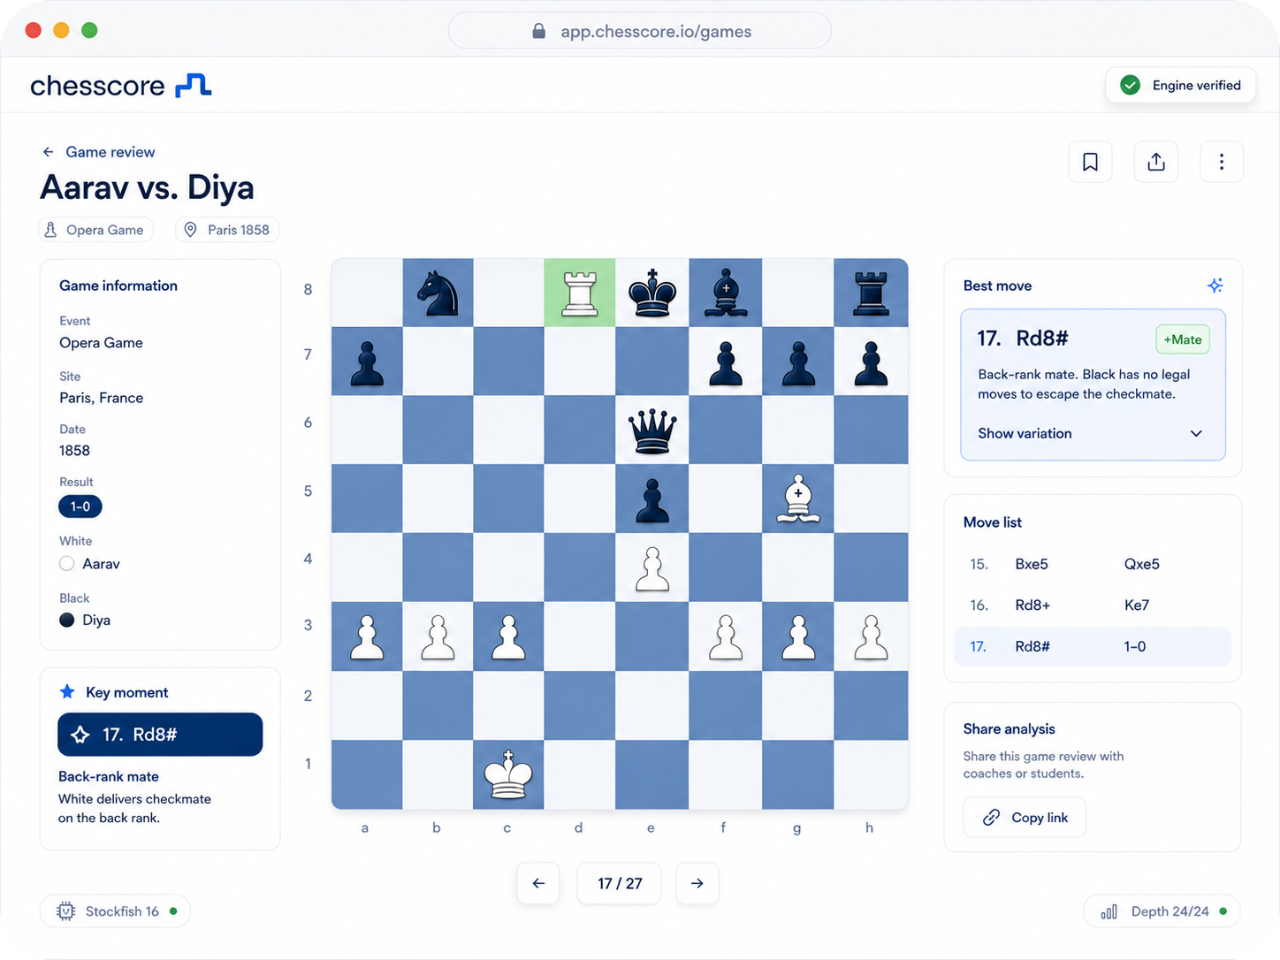Click the address bar lock icon
This screenshot has height=960, width=1280.
pos(539,31)
